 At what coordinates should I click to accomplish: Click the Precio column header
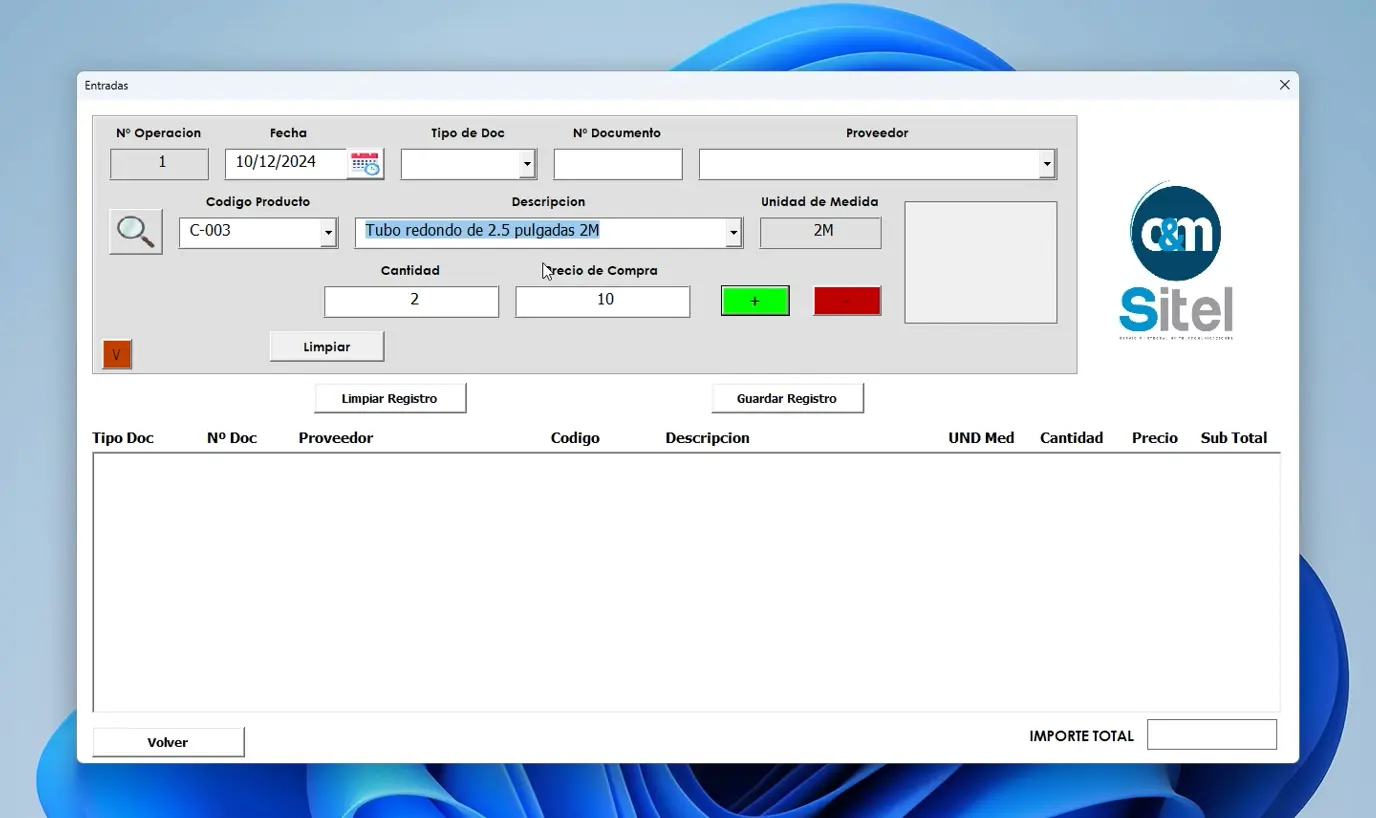pos(1155,438)
